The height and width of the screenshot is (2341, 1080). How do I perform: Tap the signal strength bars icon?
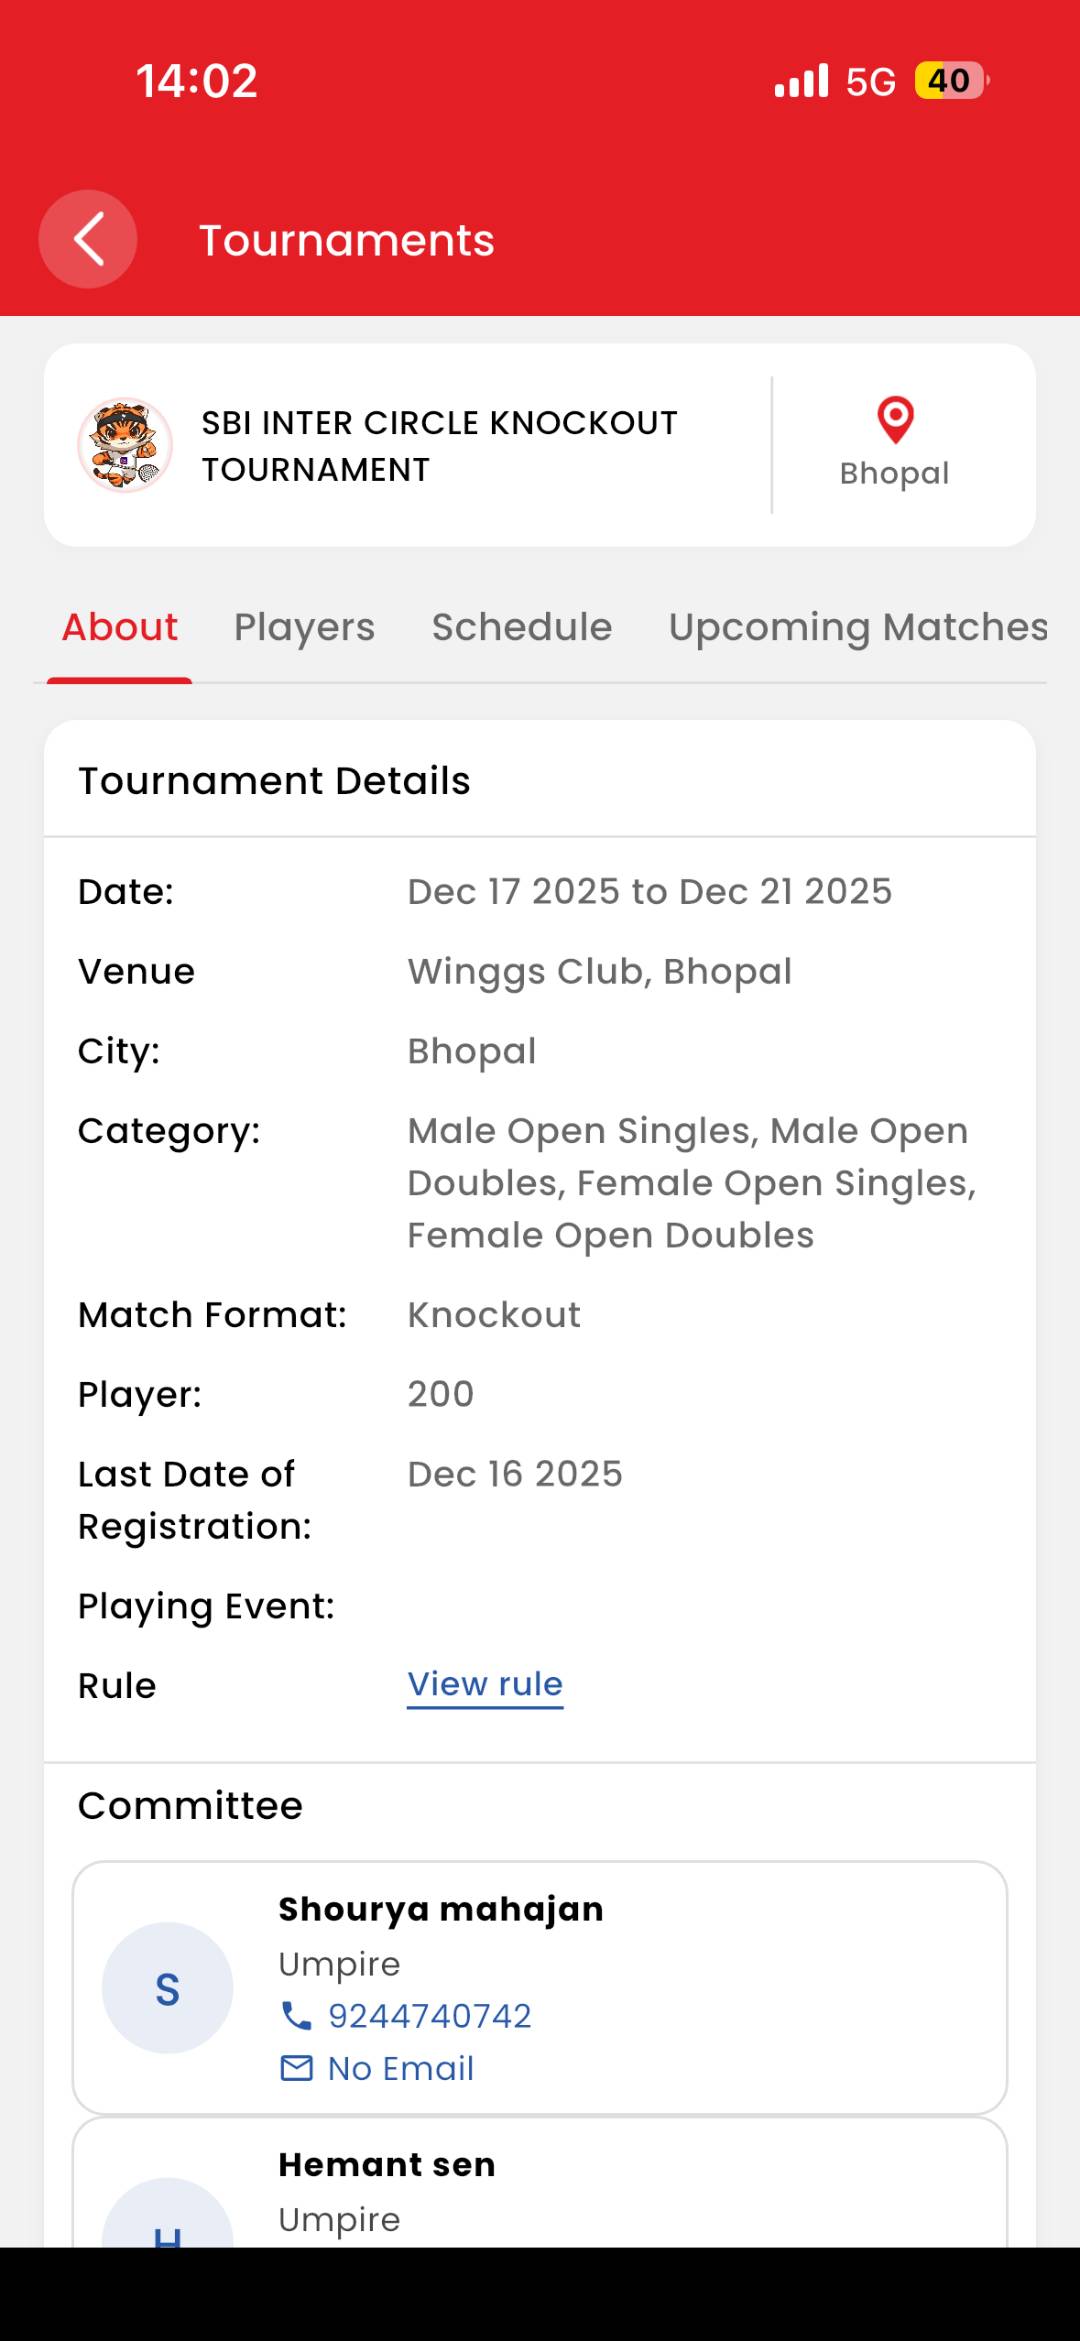(802, 80)
